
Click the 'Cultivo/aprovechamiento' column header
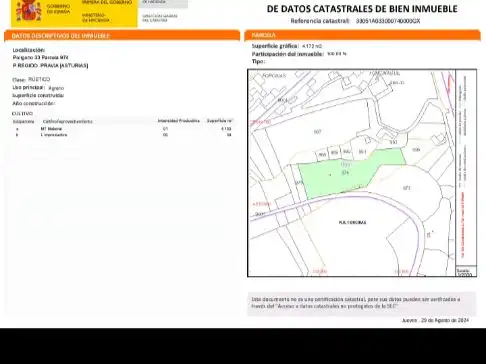coord(68,121)
